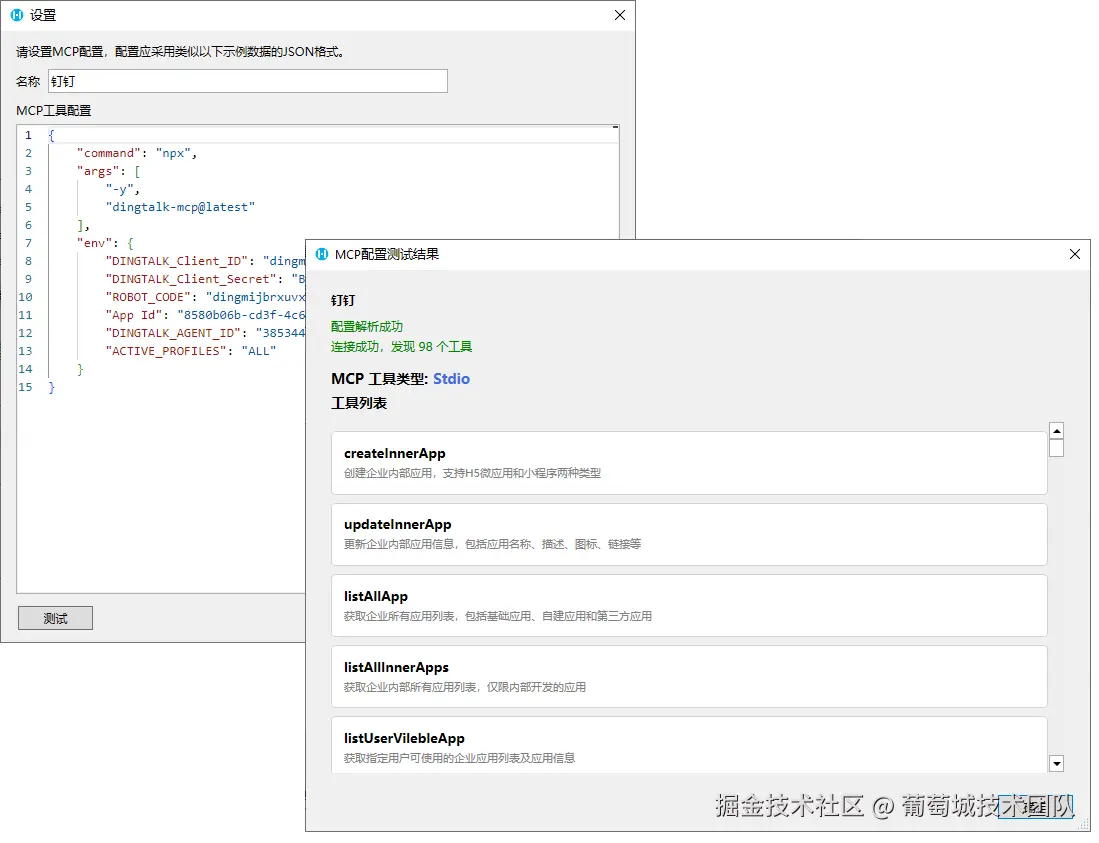Click the 工具列表 heading
This screenshot has width=1099, height=843.
tap(359, 404)
